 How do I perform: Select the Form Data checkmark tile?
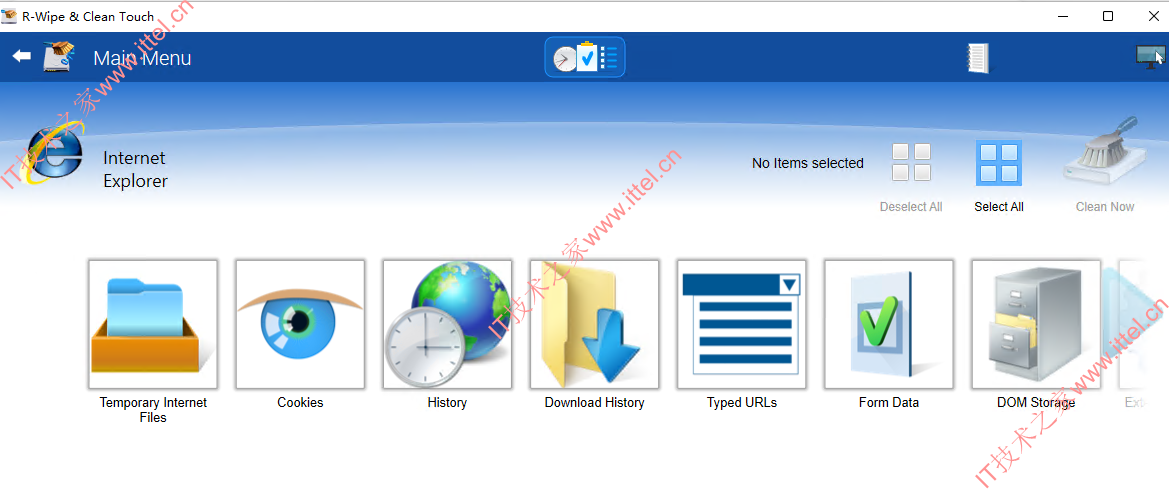point(889,324)
